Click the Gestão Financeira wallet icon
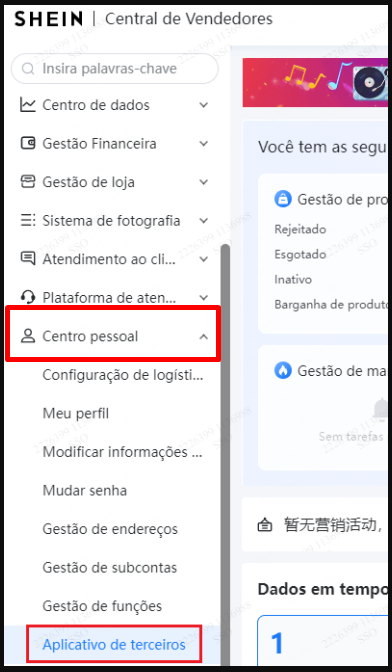This screenshot has height=672, width=392. (28, 143)
